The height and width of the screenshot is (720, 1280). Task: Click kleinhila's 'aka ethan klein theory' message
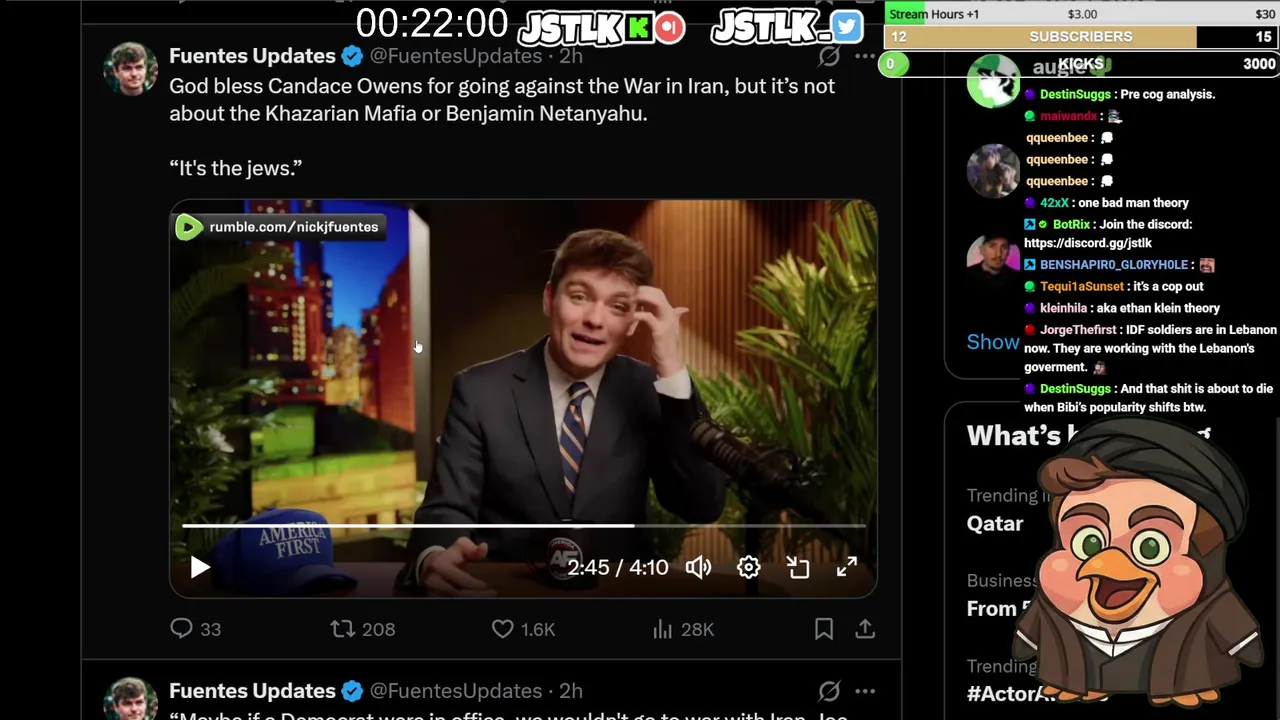1122,308
